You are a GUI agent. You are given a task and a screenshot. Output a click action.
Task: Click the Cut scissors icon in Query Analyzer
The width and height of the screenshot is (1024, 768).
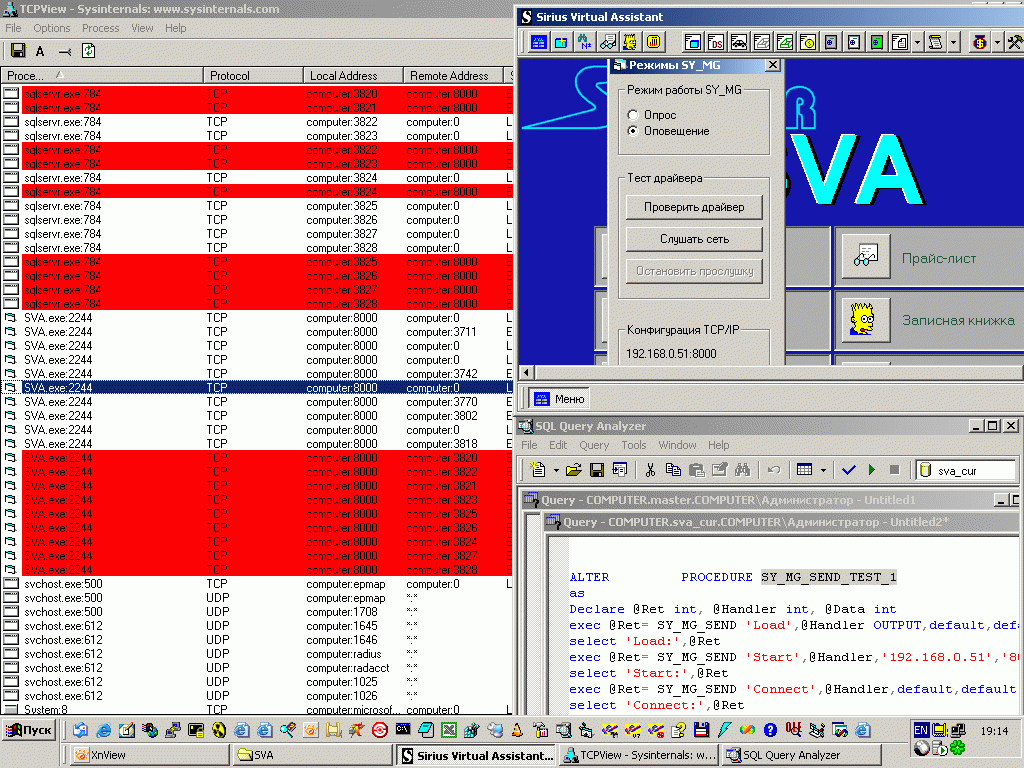650,470
